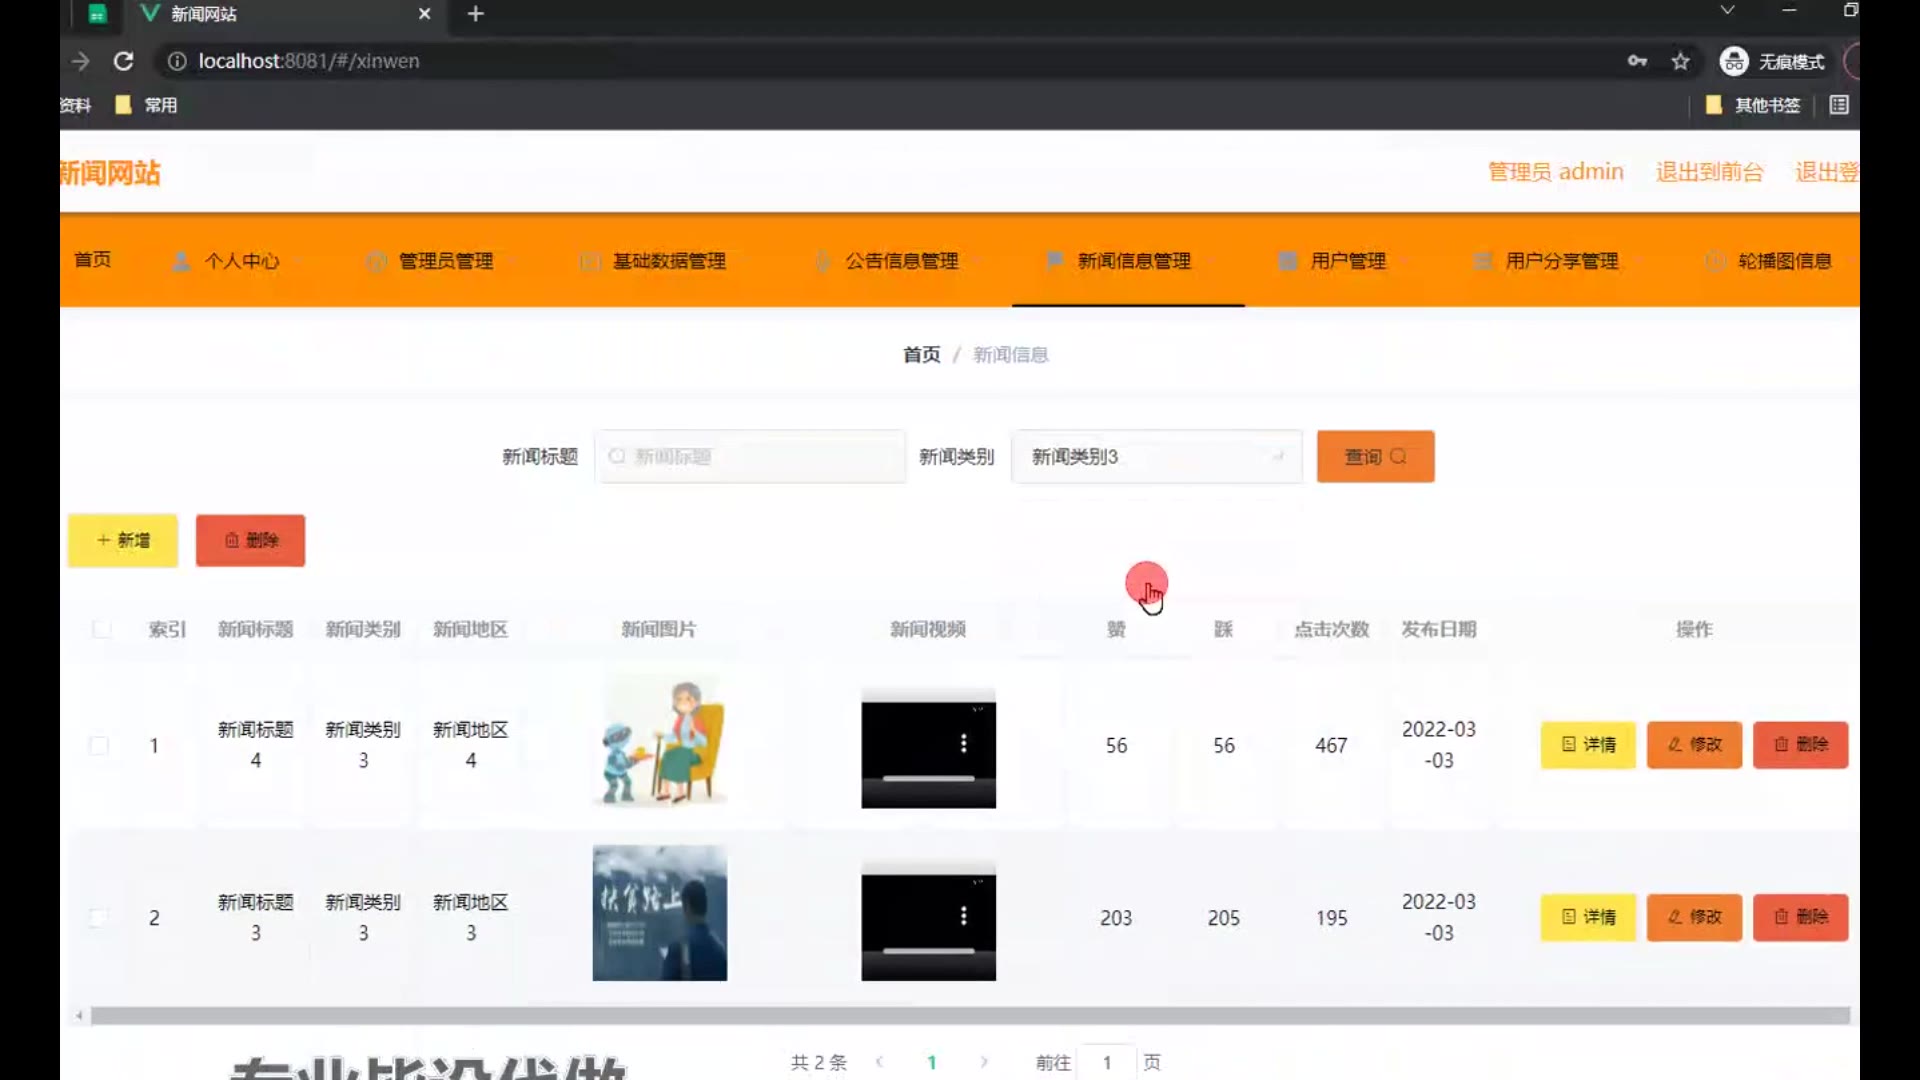The height and width of the screenshot is (1080, 1920).
Task: Click three-dot menu on second news video
Action: [963, 916]
